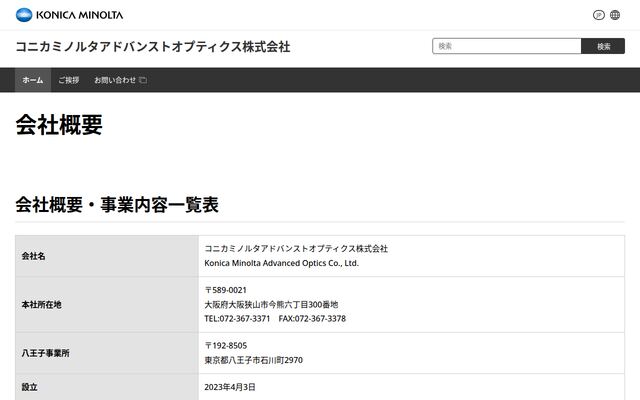Click the Japanese company name in the table
Viewport: 640px width, 400px height.
click(x=296, y=249)
